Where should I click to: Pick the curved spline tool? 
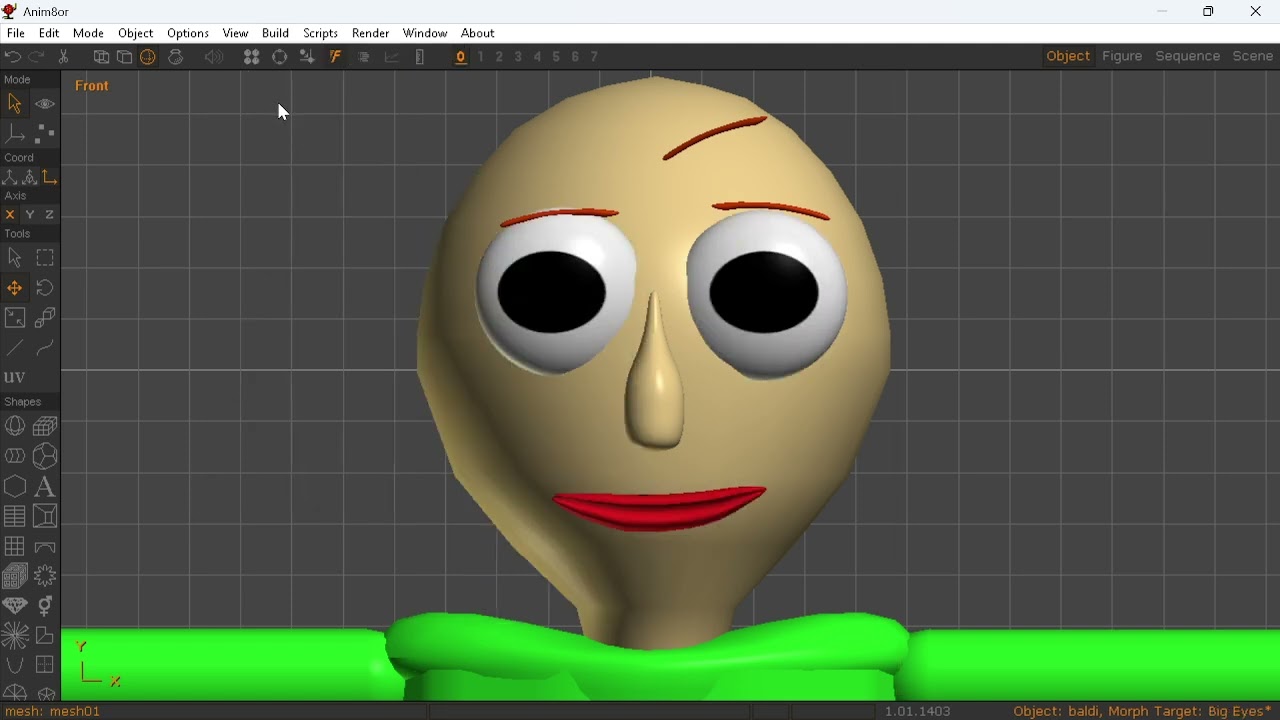pos(45,348)
